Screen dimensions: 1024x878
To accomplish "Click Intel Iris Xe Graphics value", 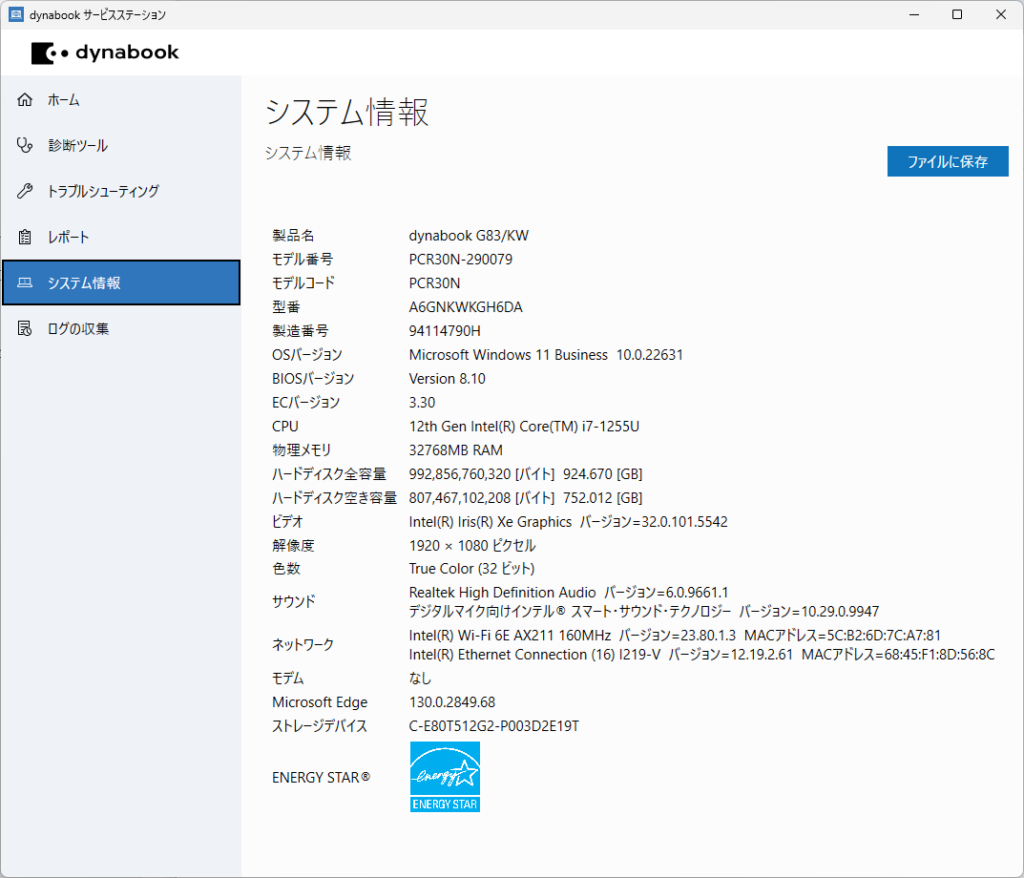I will coord(568,521).
